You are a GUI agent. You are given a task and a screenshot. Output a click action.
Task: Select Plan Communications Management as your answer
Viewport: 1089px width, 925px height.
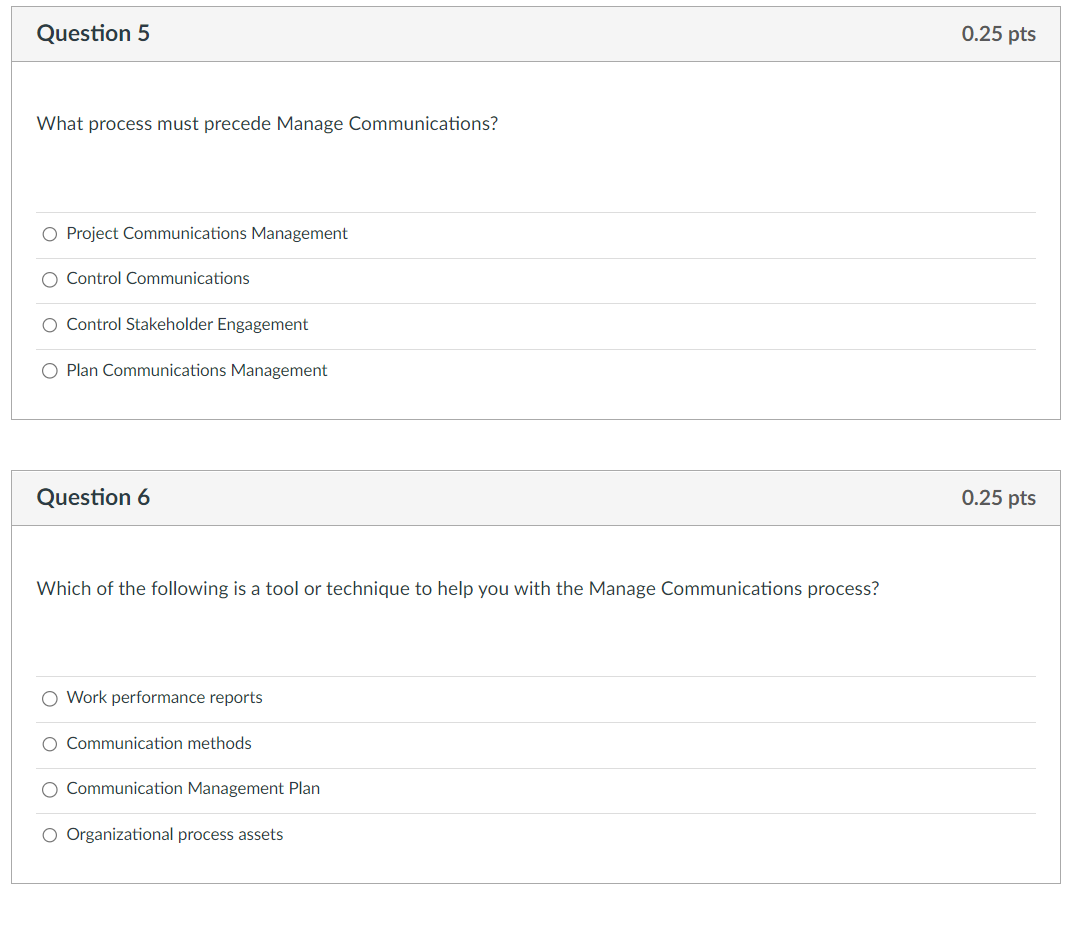[x=49, y=371]
